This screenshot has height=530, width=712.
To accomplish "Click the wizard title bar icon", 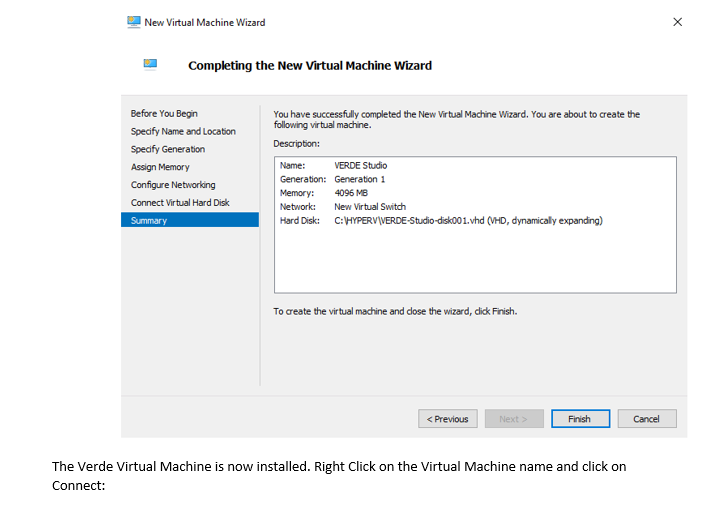I will tap(134, 22).
